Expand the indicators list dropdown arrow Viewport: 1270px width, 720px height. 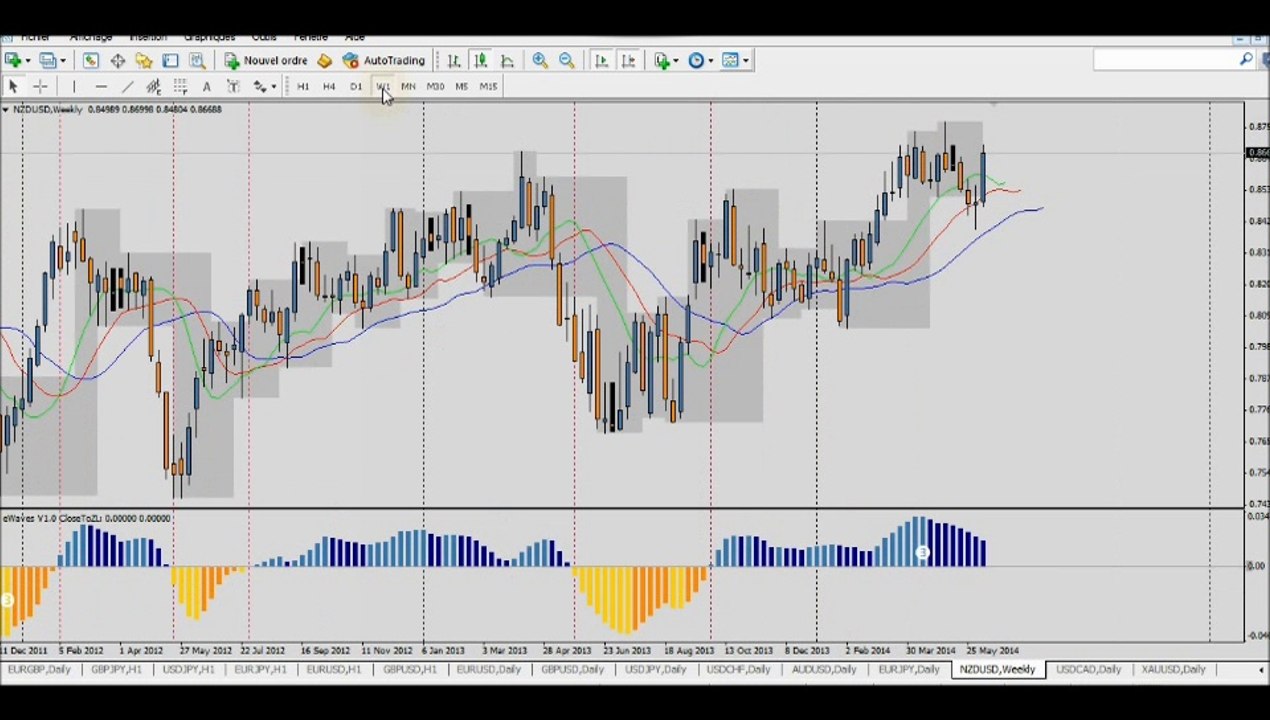[676, 61]
